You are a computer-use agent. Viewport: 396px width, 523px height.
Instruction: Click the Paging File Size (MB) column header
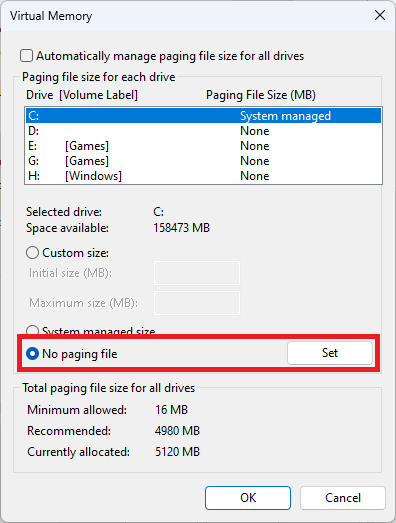tap(261, 95)
